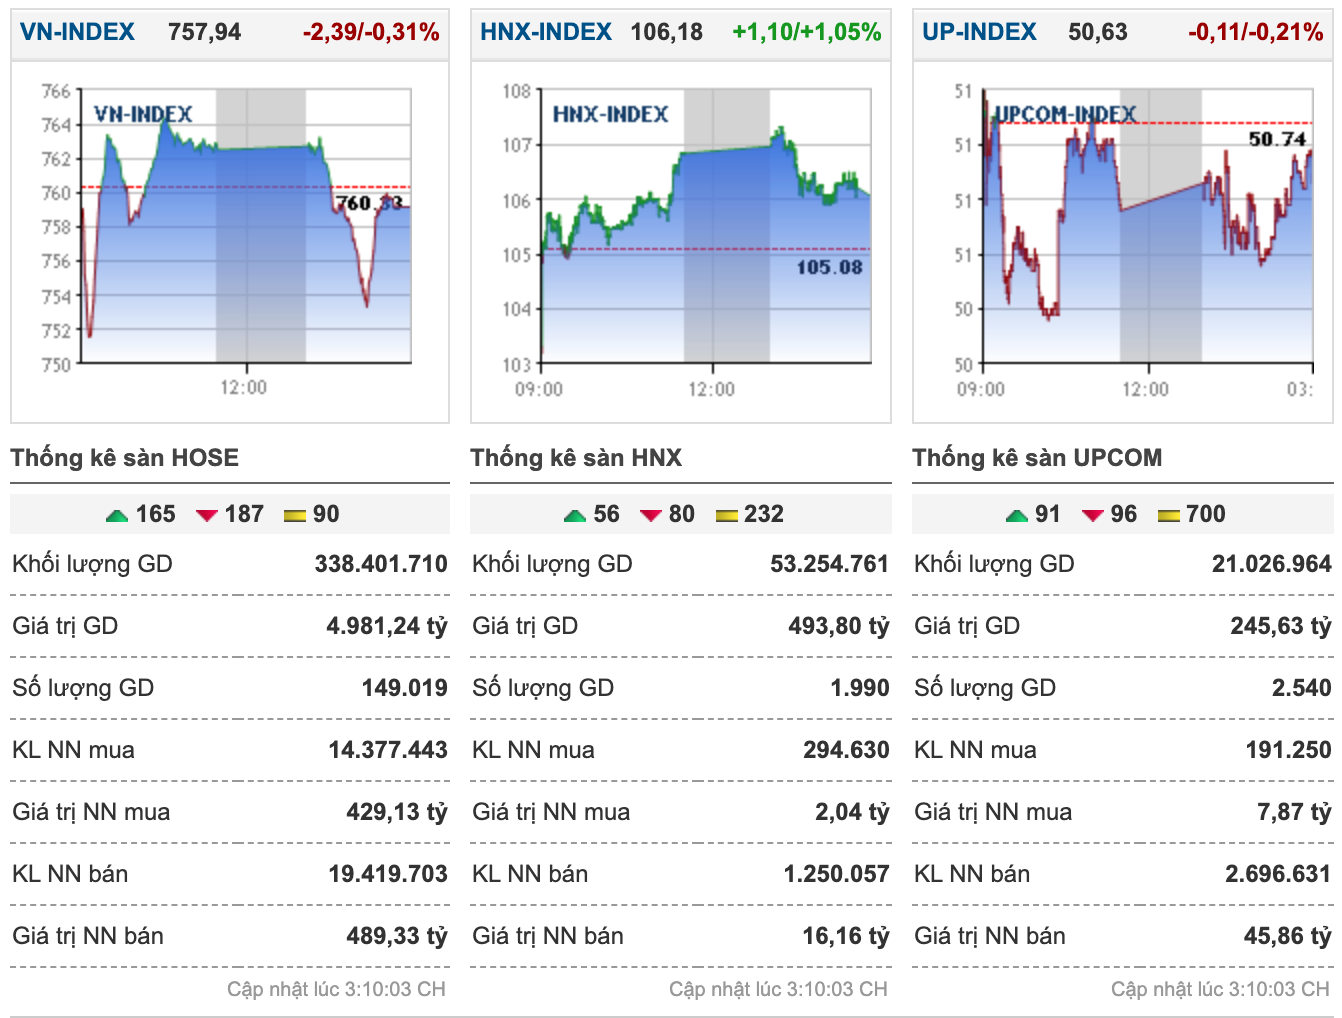Open the HNX-INDEX header link
Image resolution: width=1342 pixels, height=1018 pixels.
(x=546, y=32)
